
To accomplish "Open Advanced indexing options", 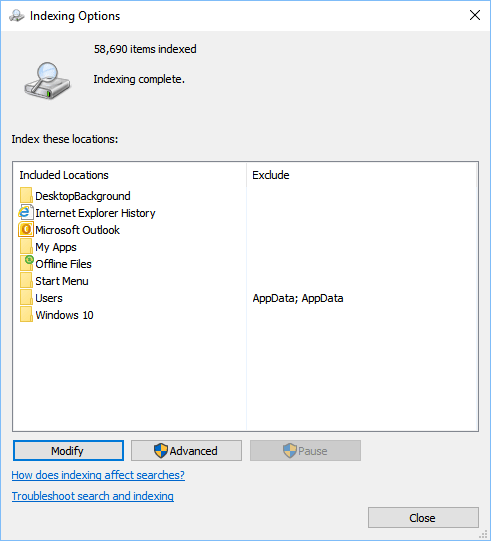I will point(186,451).
